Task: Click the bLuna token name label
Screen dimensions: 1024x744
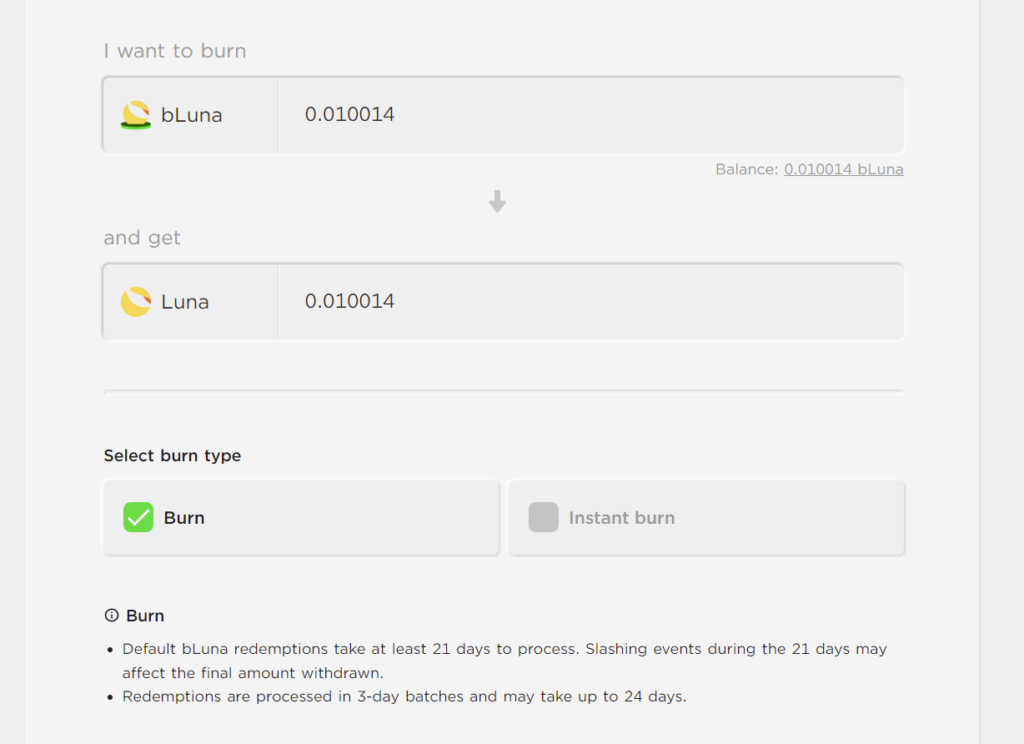Action: pos(192,115)
